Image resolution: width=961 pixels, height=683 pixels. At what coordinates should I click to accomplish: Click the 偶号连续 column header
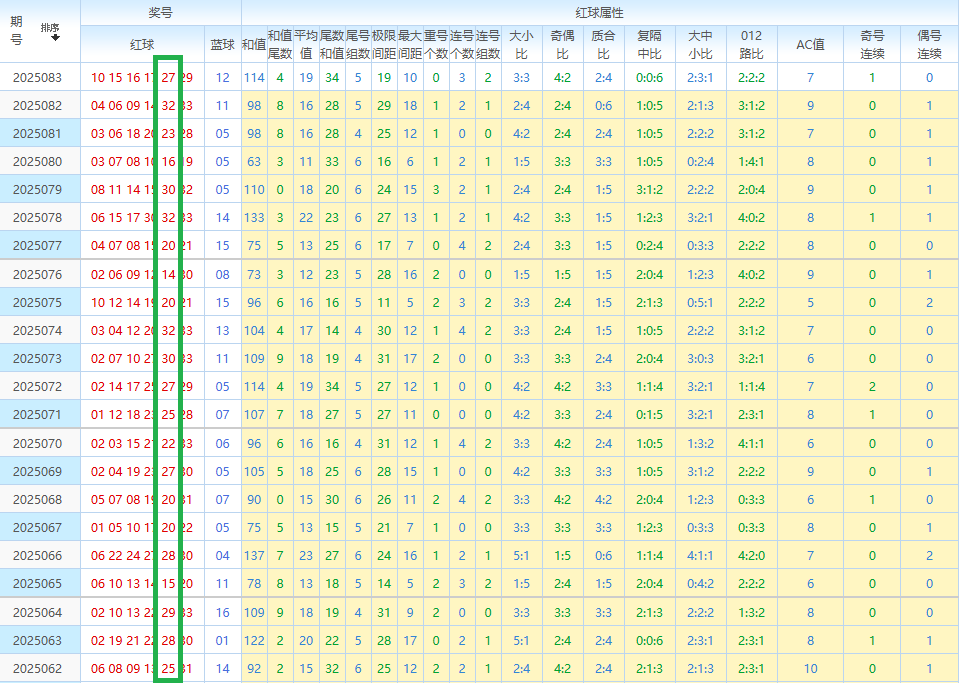tap(929, 44)
